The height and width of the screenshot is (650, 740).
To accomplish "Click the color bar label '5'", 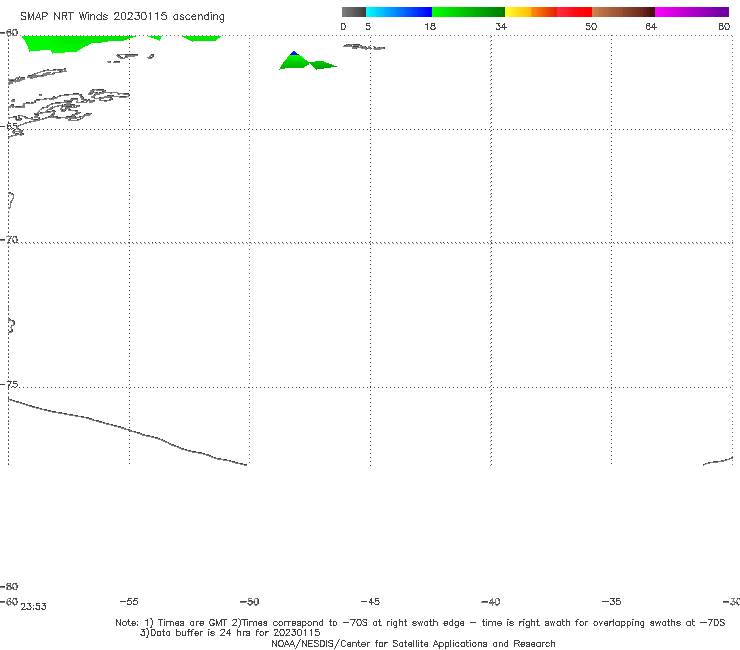I will [368, 26].
